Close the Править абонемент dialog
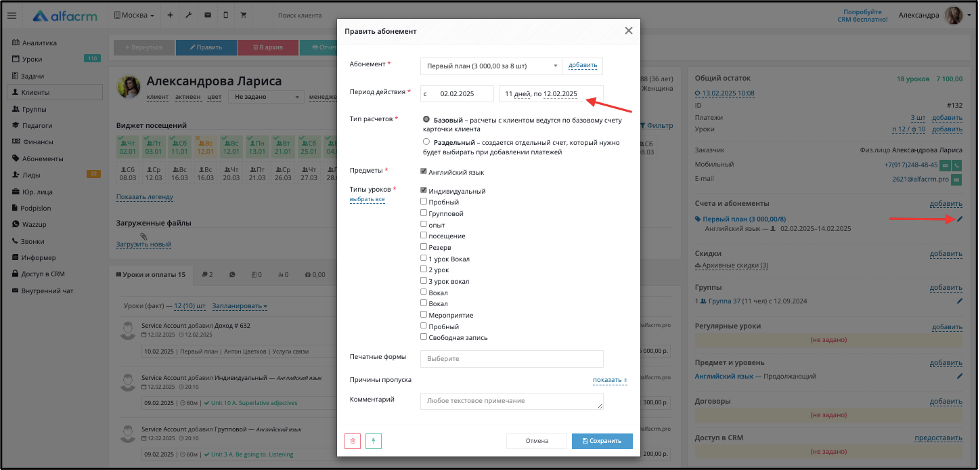 pos(628,31)
